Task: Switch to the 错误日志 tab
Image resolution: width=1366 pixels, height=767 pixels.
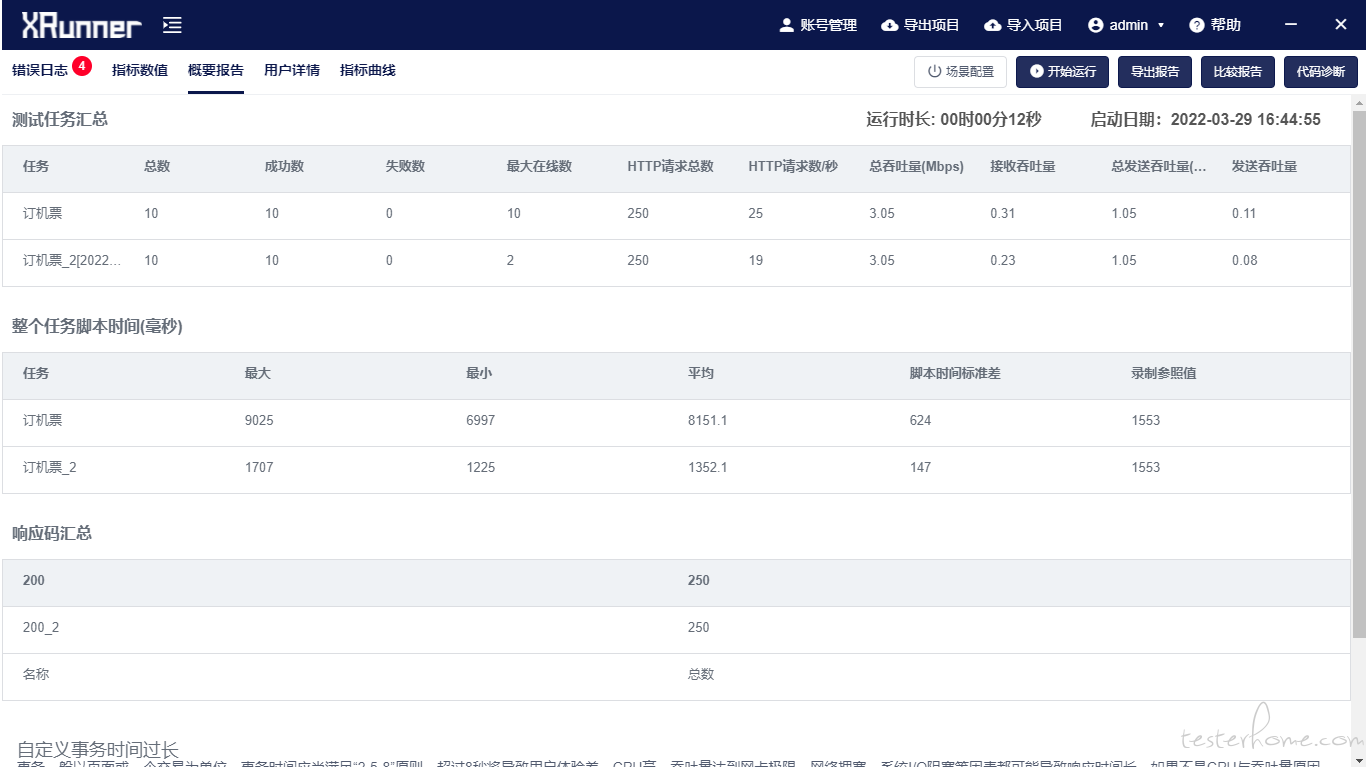Action: (x=40, y=70)
